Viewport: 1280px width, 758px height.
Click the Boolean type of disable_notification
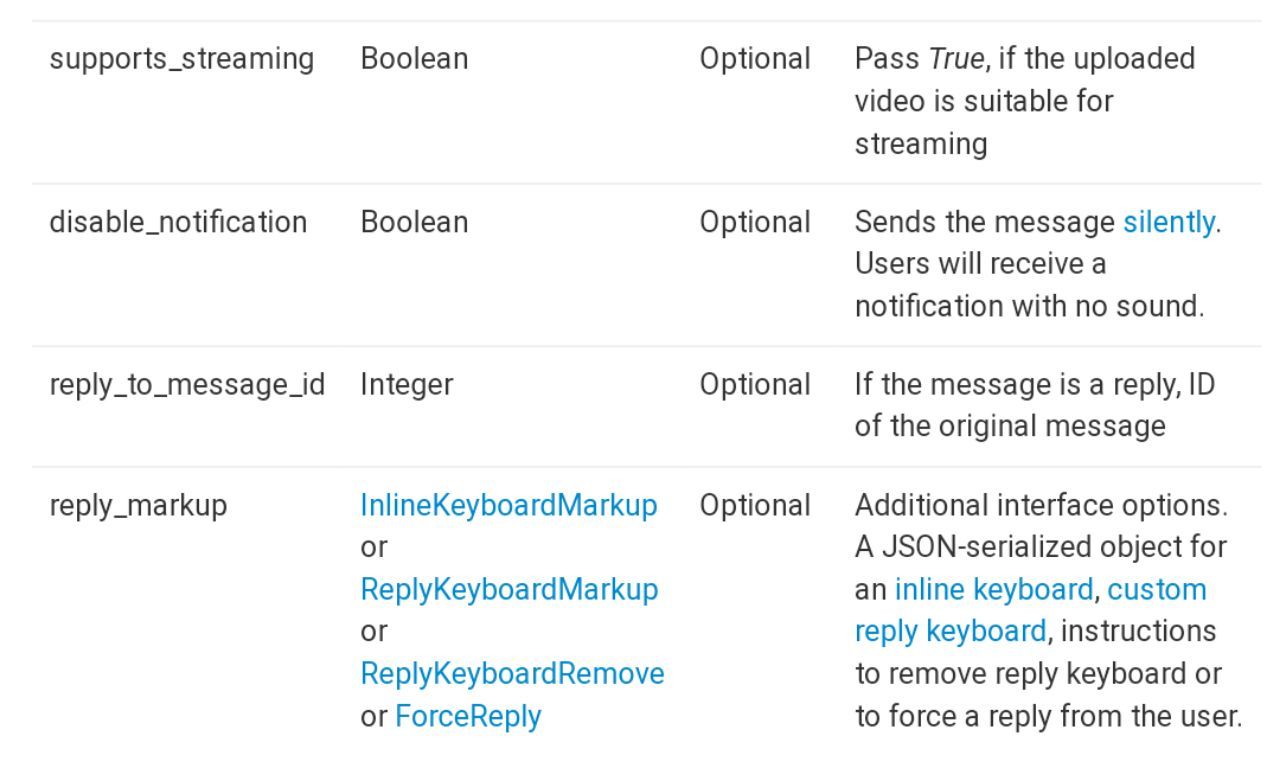pyautogui.click(x=414, y=222)
